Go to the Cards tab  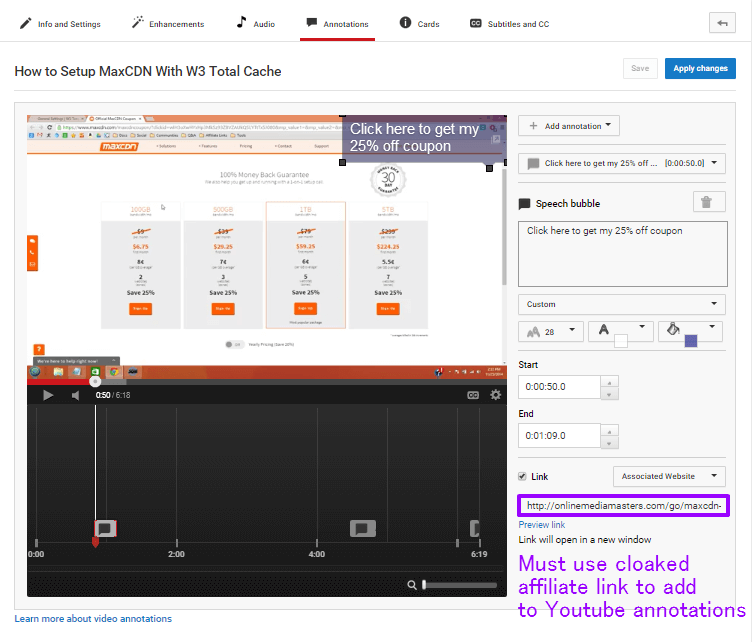coord(419,23)
